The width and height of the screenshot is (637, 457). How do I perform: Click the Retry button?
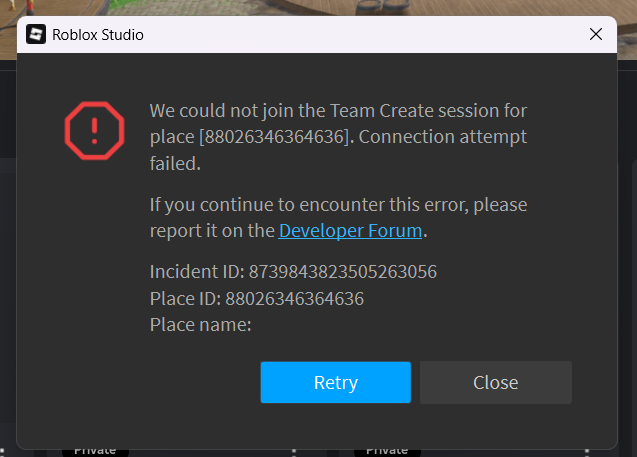click(x=336, y=382)
